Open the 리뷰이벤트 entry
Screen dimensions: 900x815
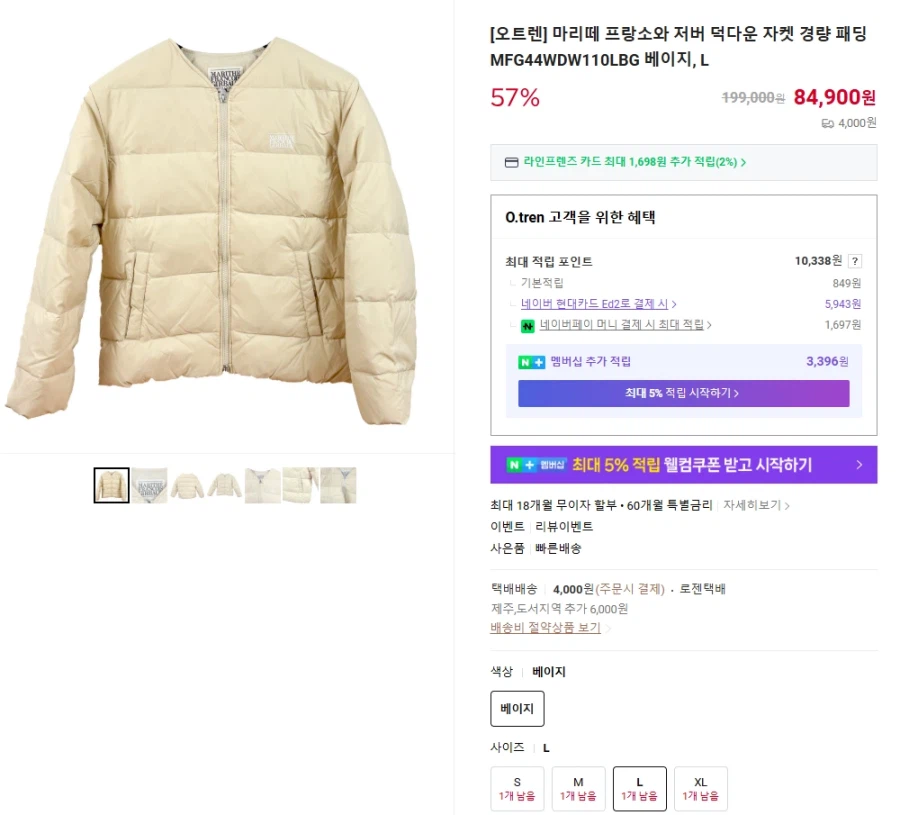(x=566, y=527)
